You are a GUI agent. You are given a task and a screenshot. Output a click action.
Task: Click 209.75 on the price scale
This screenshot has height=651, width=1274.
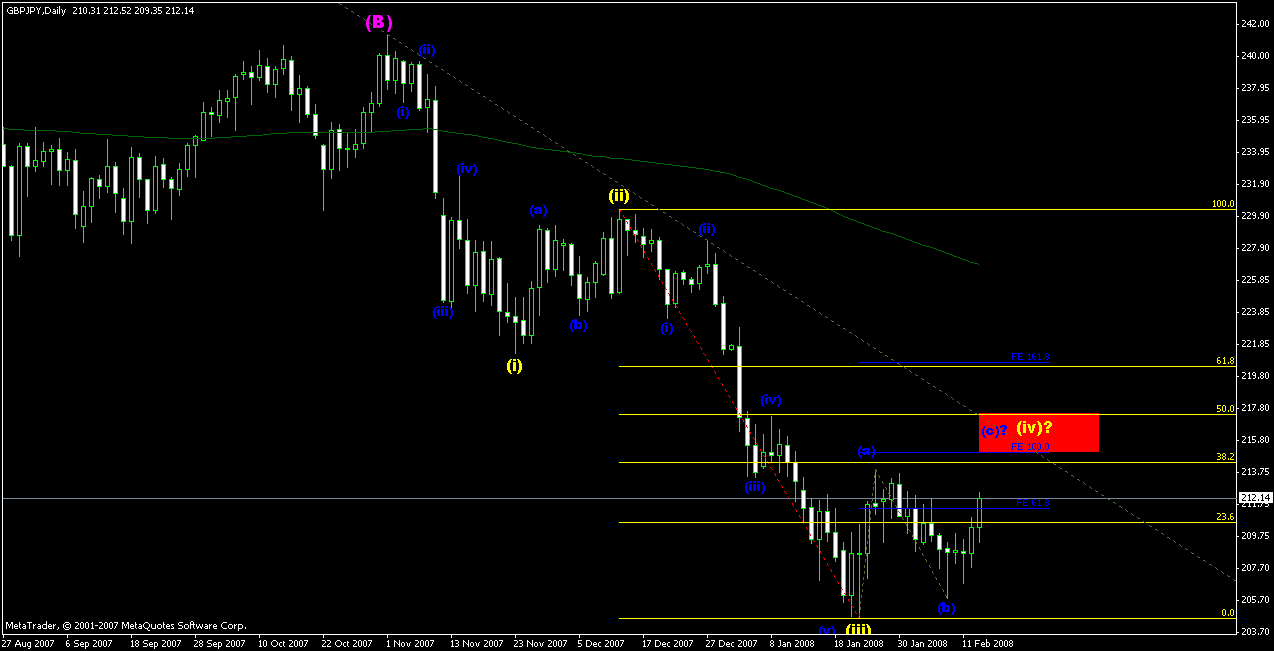[1254, 535]
